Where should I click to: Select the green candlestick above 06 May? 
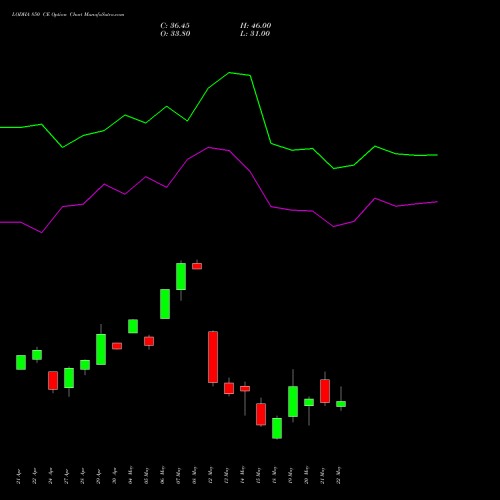point(165,304)
